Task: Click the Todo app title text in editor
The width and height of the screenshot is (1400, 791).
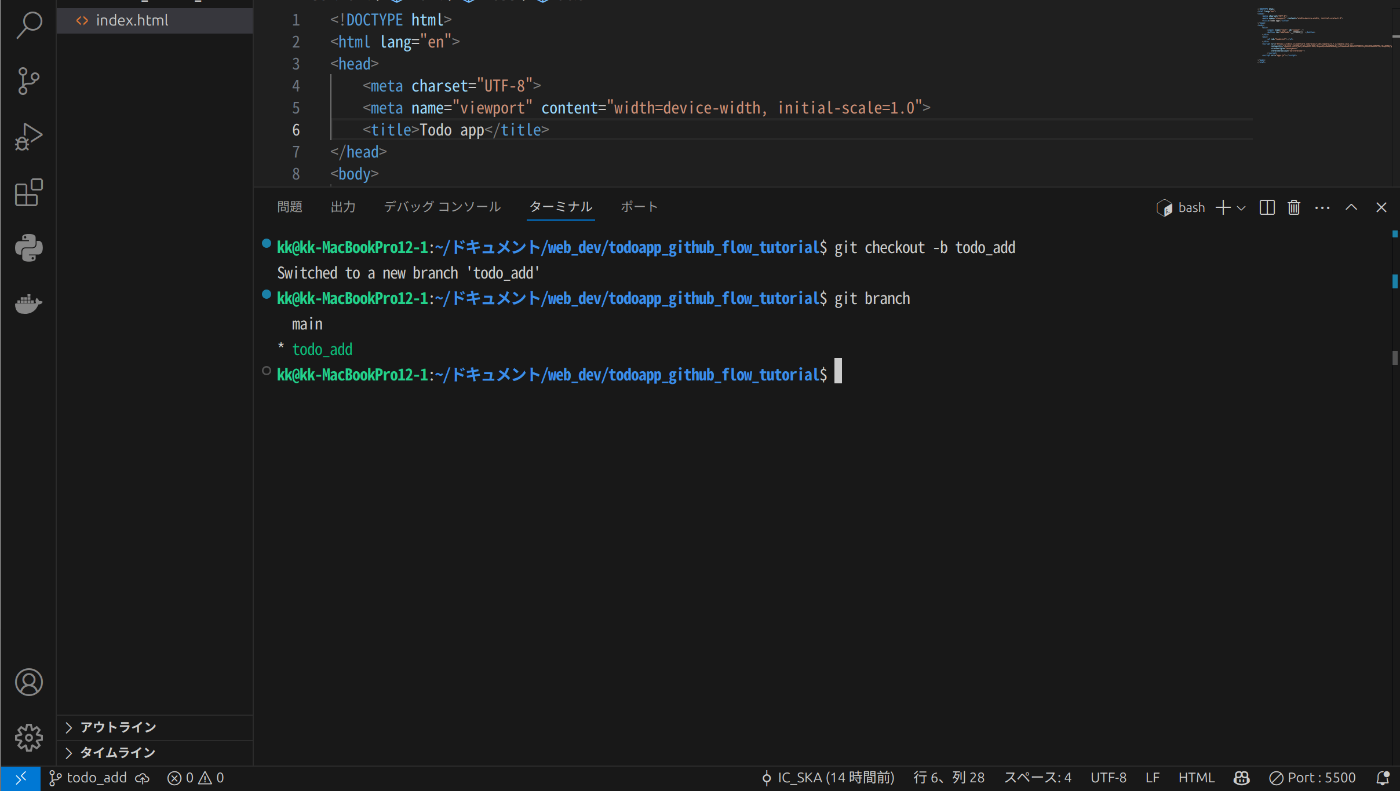Action: (452, 130)
